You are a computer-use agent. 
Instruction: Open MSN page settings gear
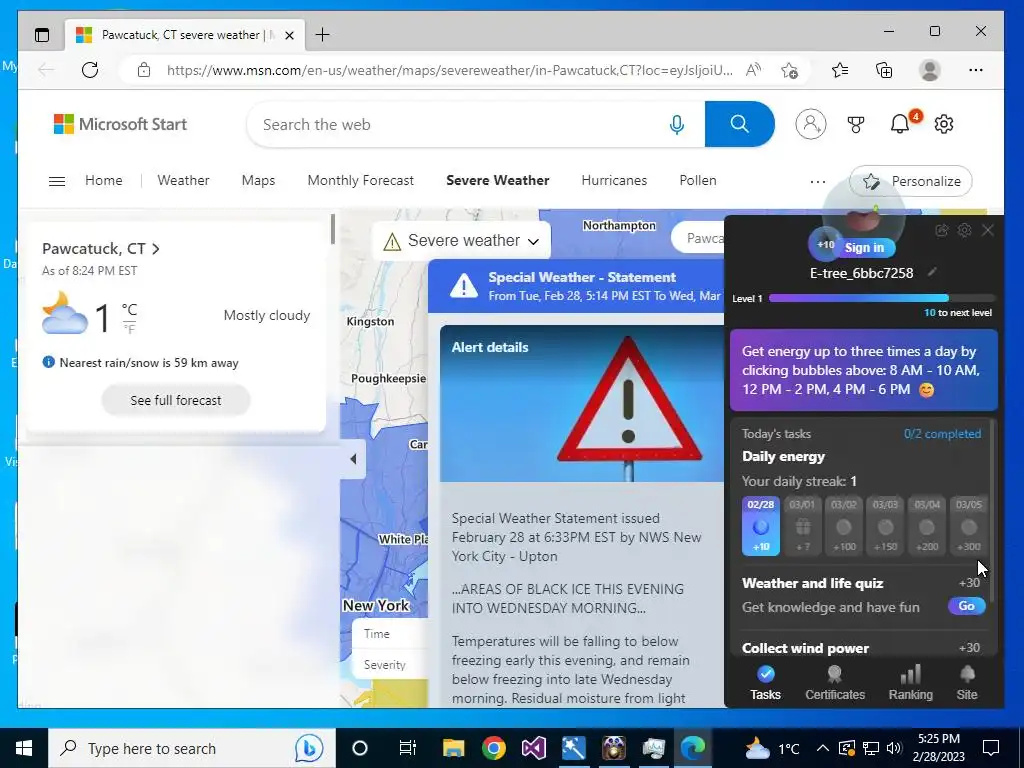pyautogui.click(x=944, y=123)
